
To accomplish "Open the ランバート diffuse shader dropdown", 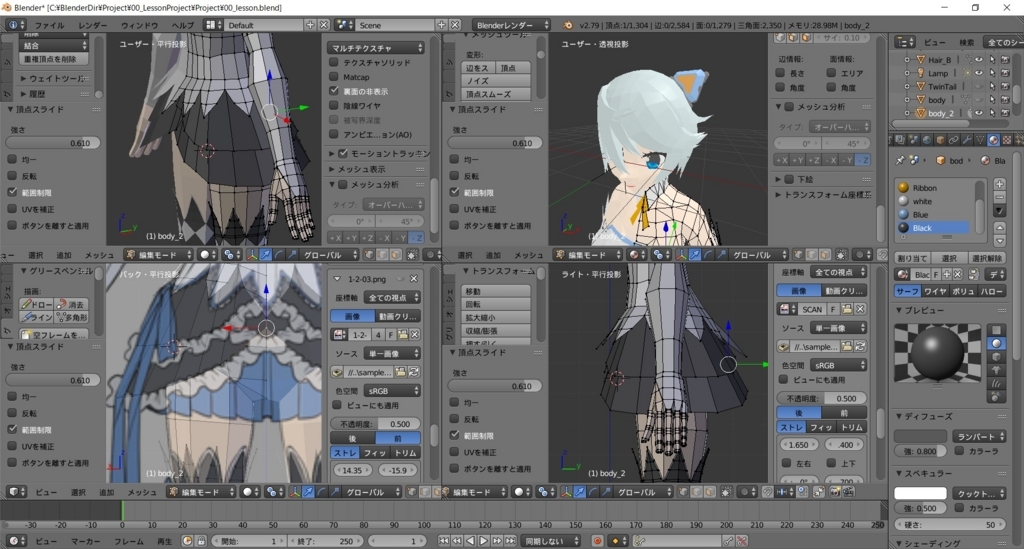I will [978, 436].
